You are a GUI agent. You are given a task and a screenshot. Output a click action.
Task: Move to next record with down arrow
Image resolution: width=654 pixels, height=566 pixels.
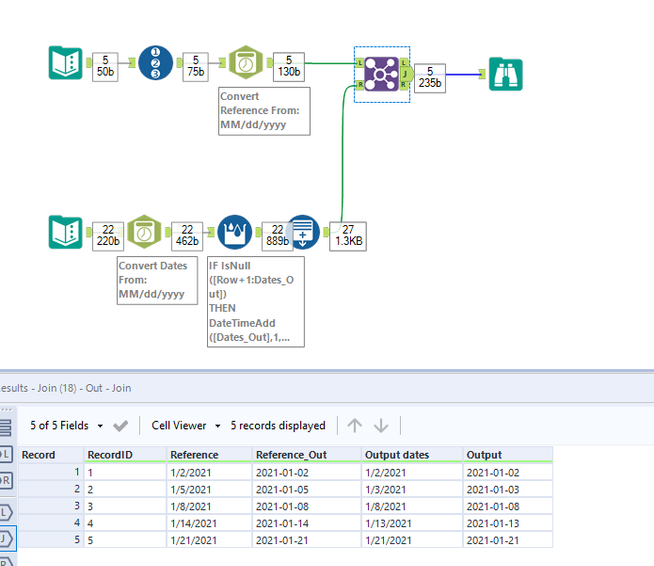coord(381,425)
